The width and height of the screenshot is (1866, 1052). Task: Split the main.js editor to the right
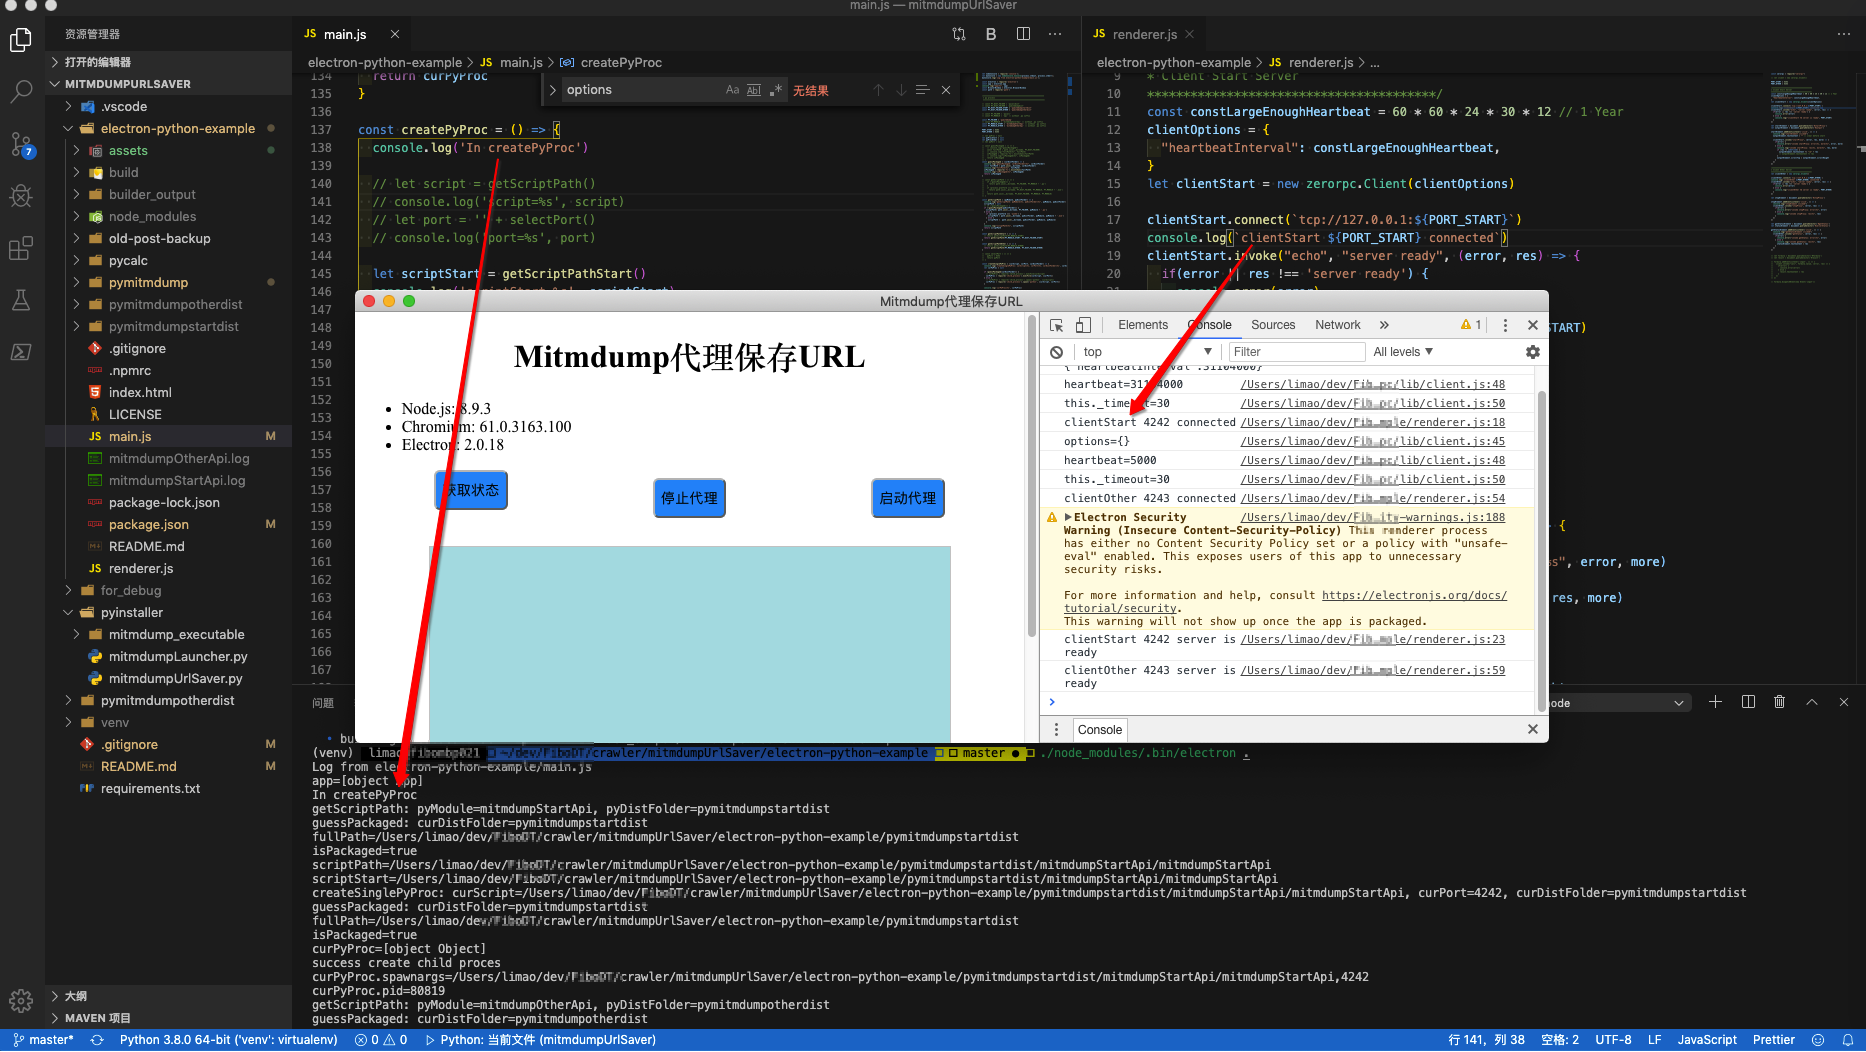pyautogui.click(x=1023, y=34)
